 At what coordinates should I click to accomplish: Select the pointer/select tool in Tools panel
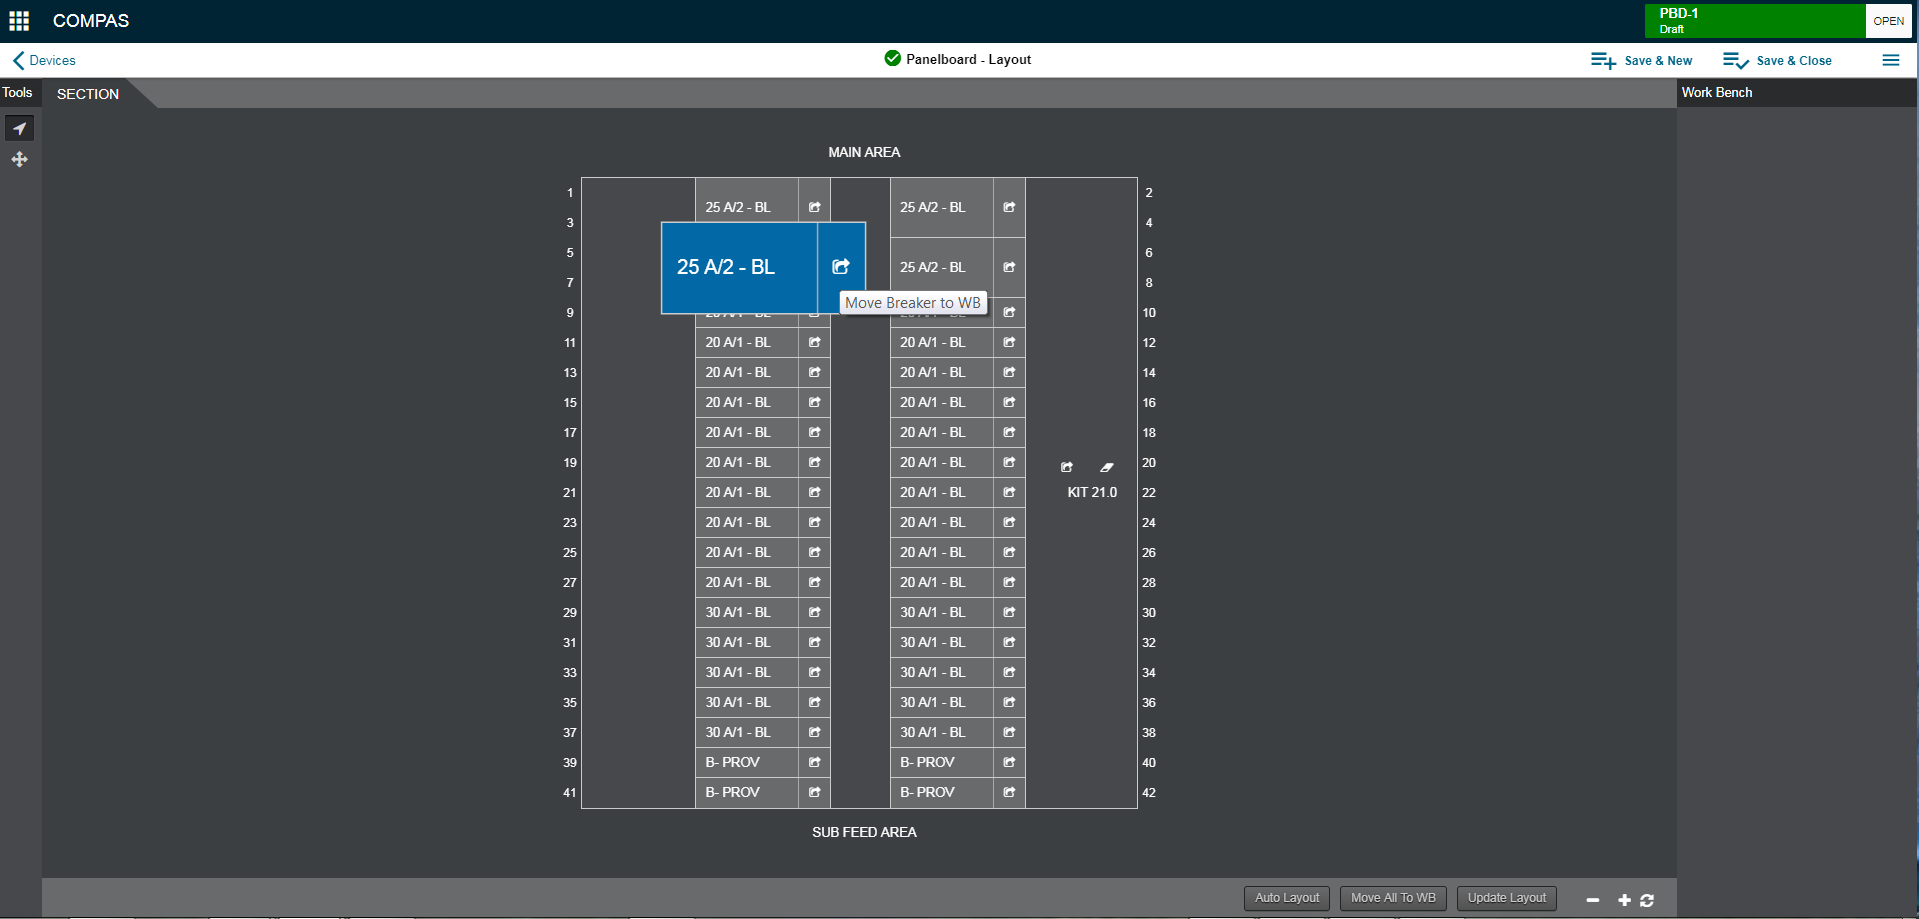[19, 128]
